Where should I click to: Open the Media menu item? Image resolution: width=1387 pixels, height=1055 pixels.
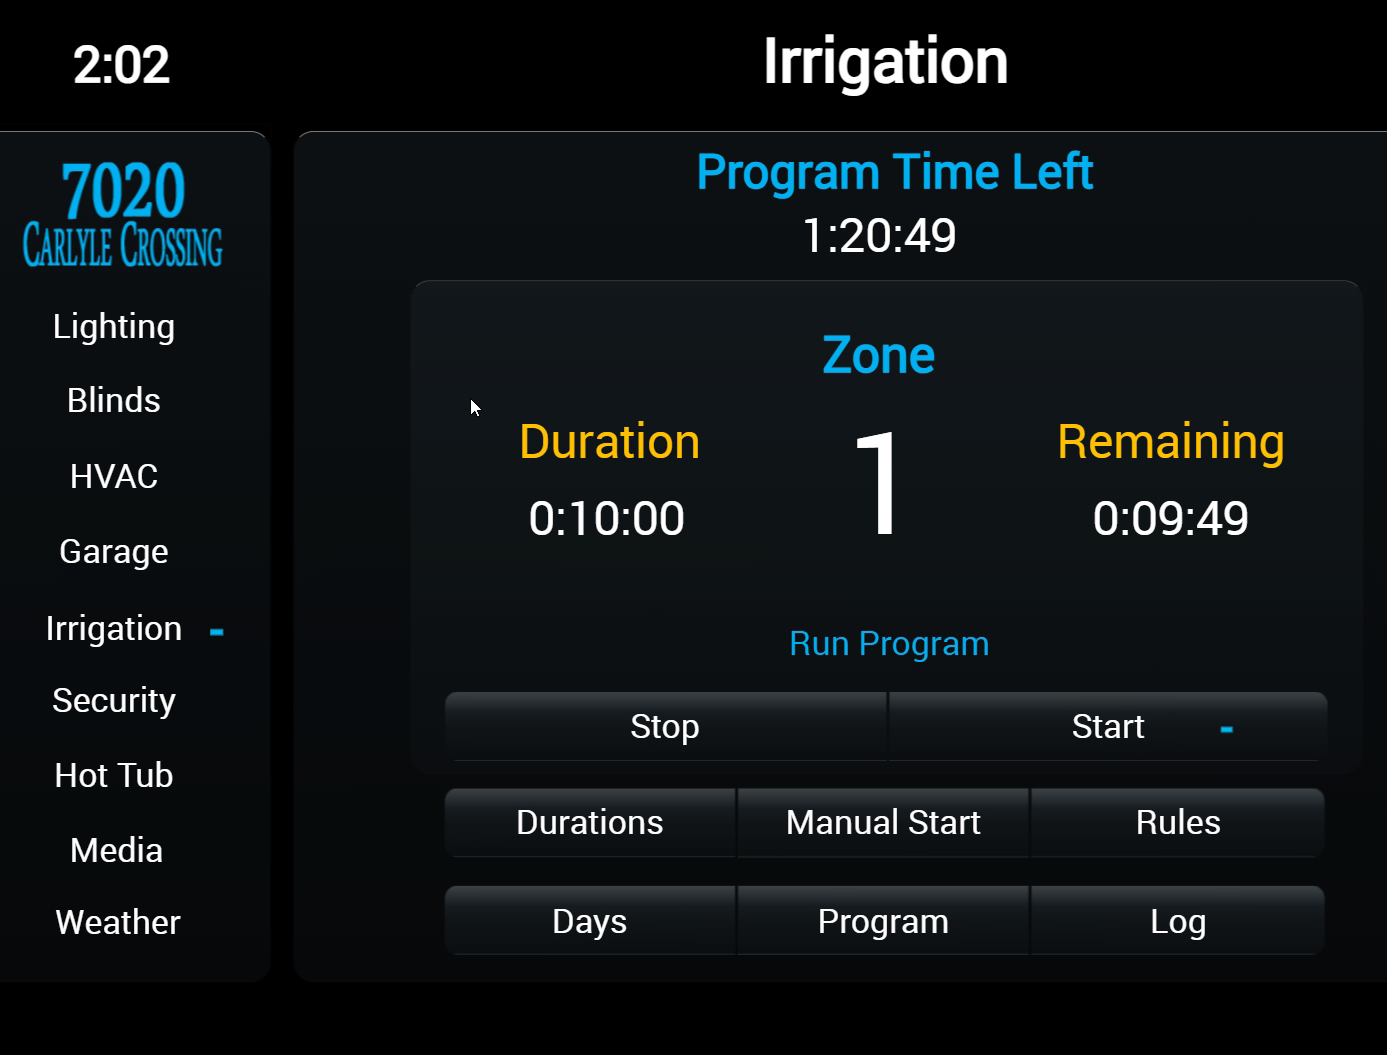(x=116, y=850)
